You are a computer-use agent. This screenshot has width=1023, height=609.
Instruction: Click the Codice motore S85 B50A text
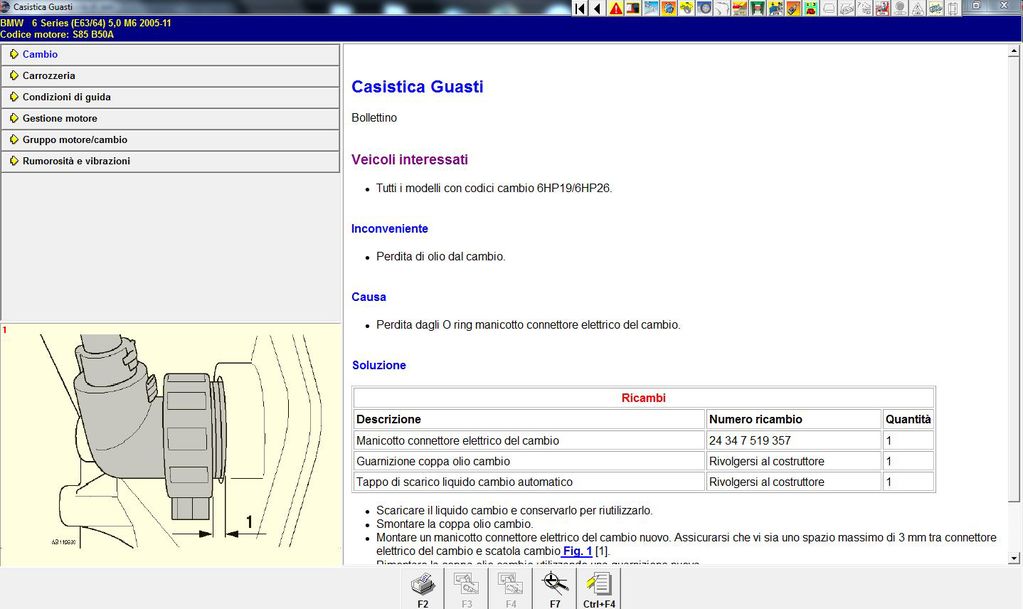pos(57,35)
